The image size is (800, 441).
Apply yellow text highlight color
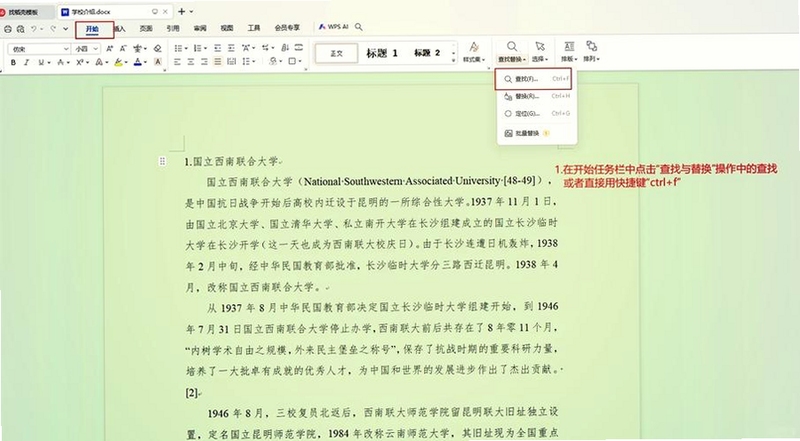point(118,62)
